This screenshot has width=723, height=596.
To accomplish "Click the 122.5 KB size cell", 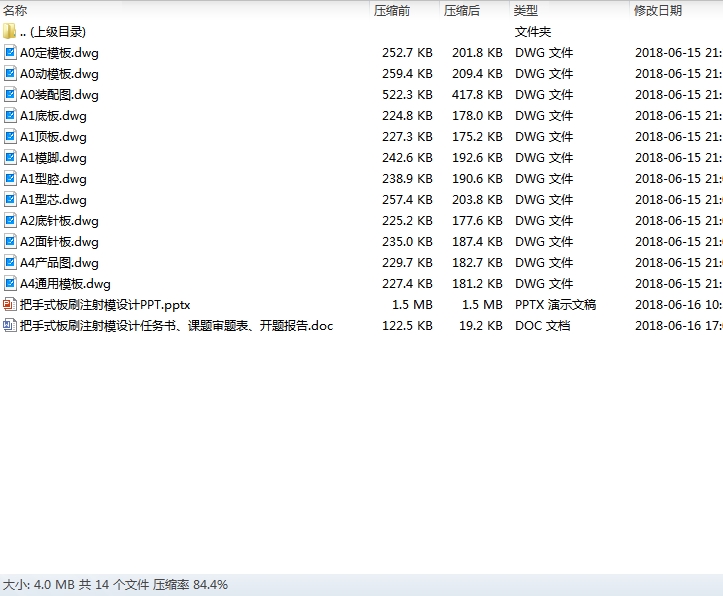I will click(407, 325).
